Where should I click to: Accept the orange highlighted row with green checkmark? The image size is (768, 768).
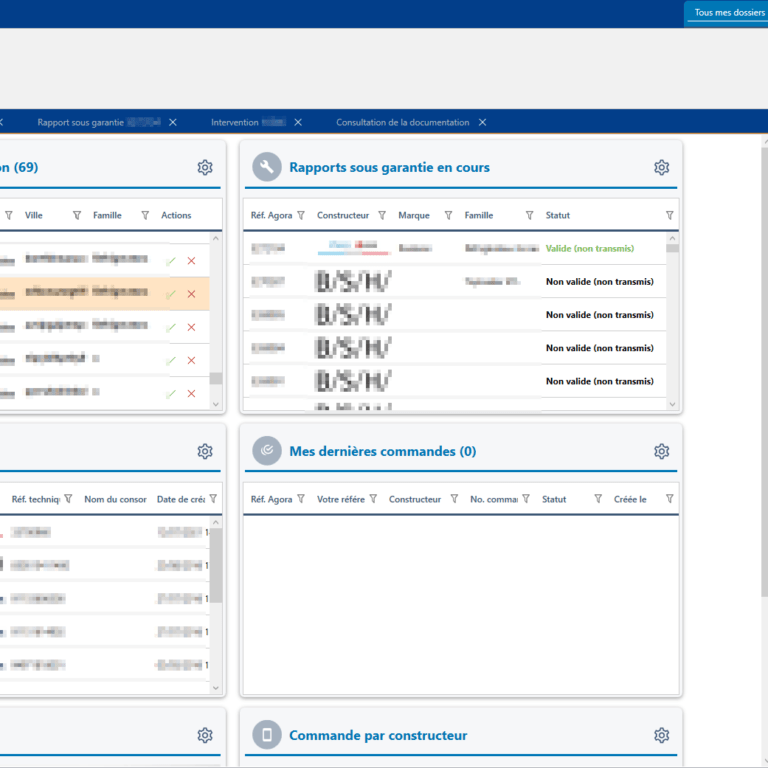(171, 294)
